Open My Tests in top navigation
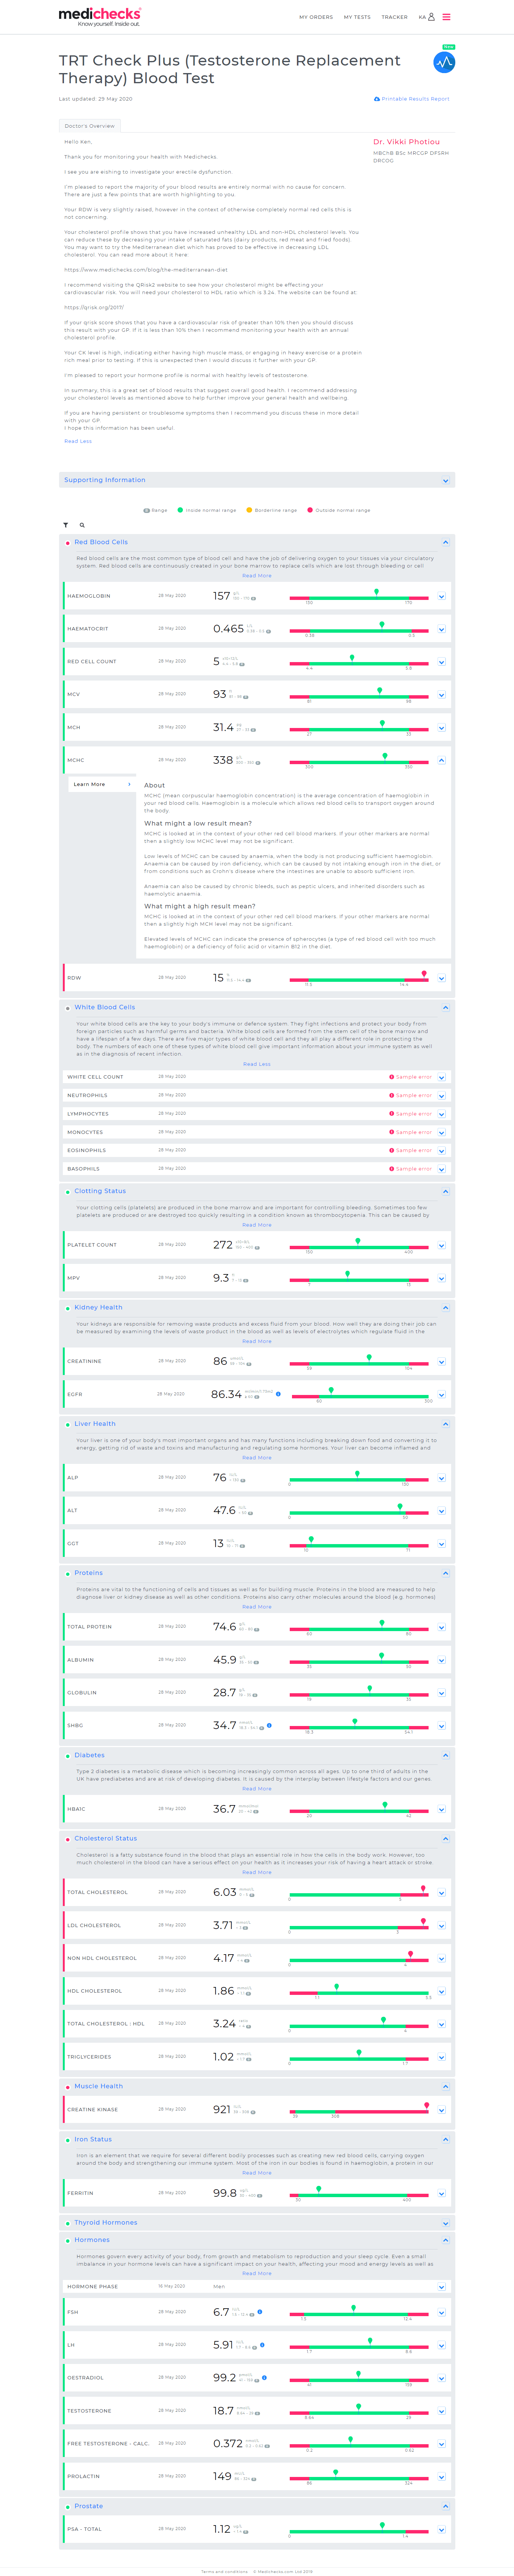Viewport: 514px width, 2576px height. coord(357,17)
